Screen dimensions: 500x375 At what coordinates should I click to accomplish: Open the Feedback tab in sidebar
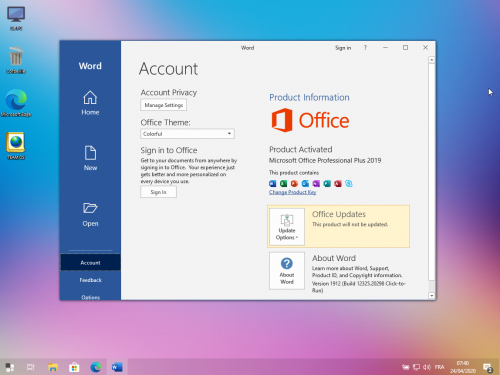[90, 280]
